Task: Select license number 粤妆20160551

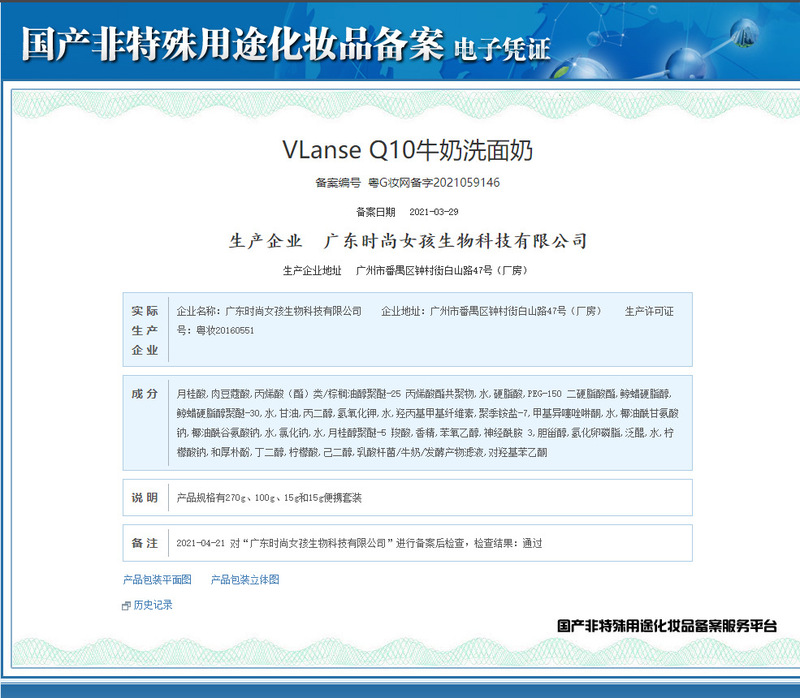Action: click(x=225, y=331)
